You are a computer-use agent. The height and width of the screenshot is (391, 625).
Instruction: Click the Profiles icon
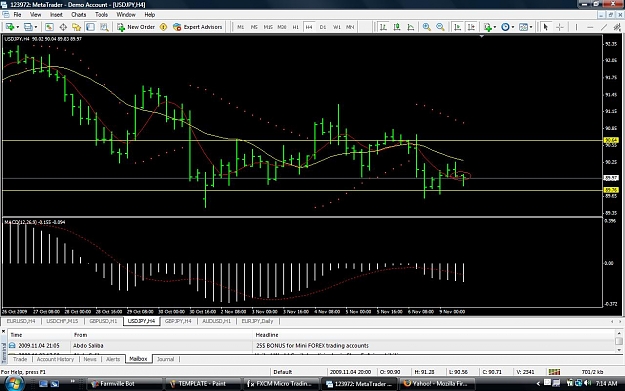point(28,27)
